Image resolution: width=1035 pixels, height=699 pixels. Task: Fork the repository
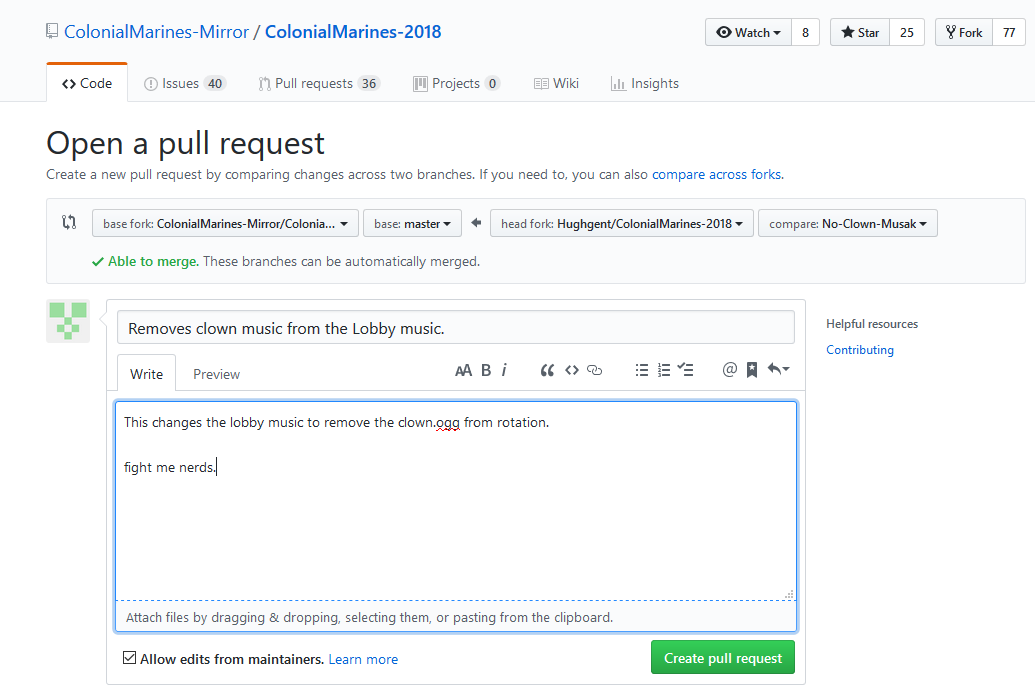point(964,32)
